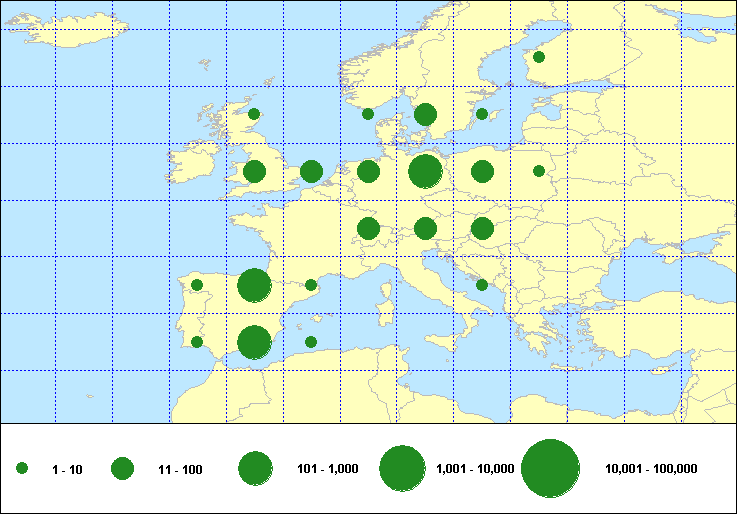Screen dimensions: 737x514
Task: Click the small dot marker in Finland
Action: [539, 57]
